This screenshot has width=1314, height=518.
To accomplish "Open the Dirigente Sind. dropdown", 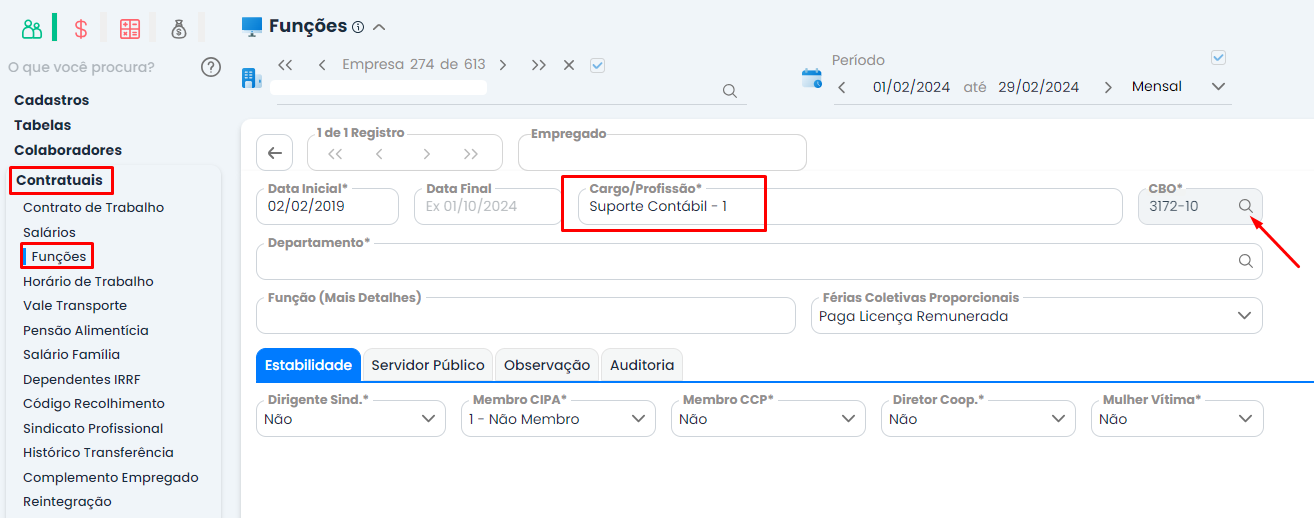I will pyautogui.click(x=351, y=419).
